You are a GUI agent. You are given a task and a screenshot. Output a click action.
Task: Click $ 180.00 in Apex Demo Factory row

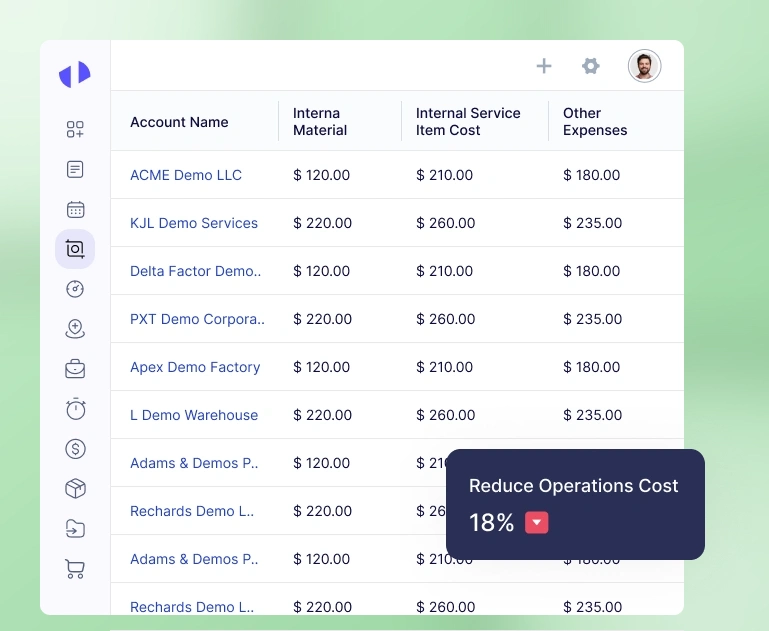591,367
